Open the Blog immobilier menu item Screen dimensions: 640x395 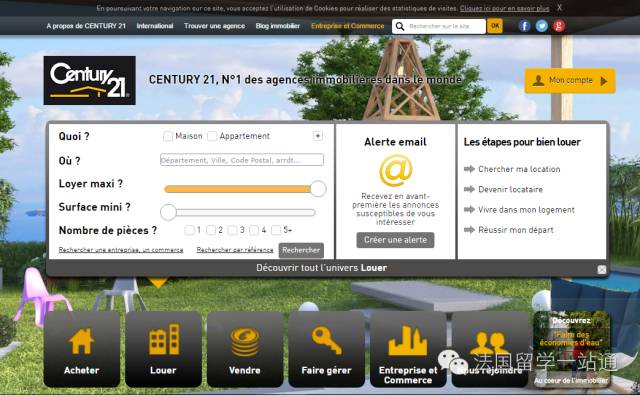[x=278, y=26]
